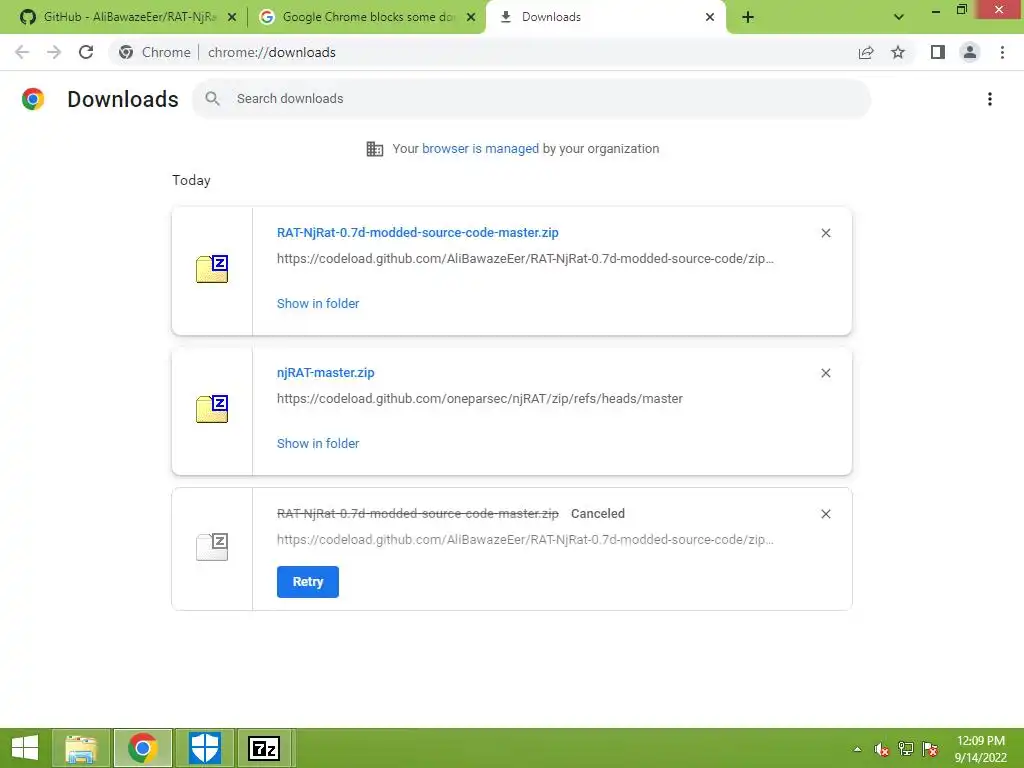
Task: Click the Chrome logo beside Downloads title
Action: click(33, 99)
